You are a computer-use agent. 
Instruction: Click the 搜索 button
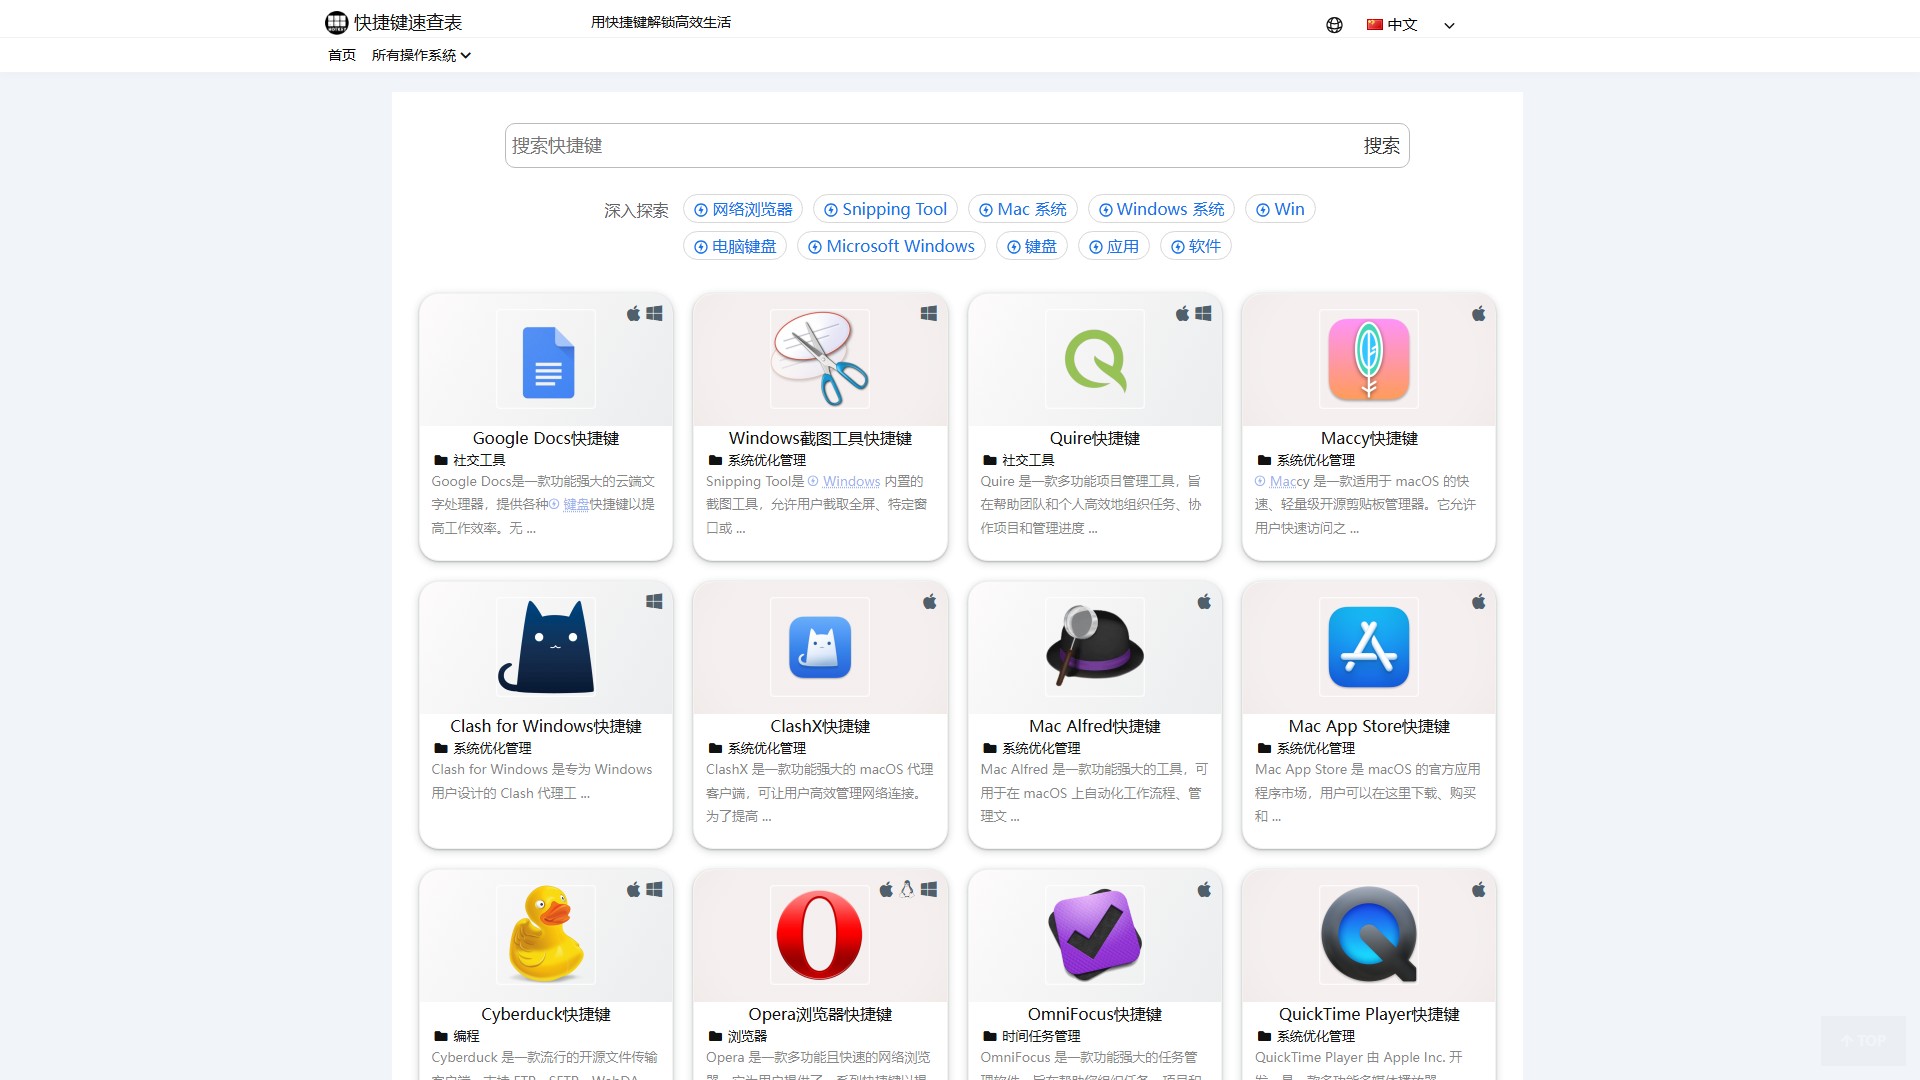pyautogui.click(x=1381, y=146)
